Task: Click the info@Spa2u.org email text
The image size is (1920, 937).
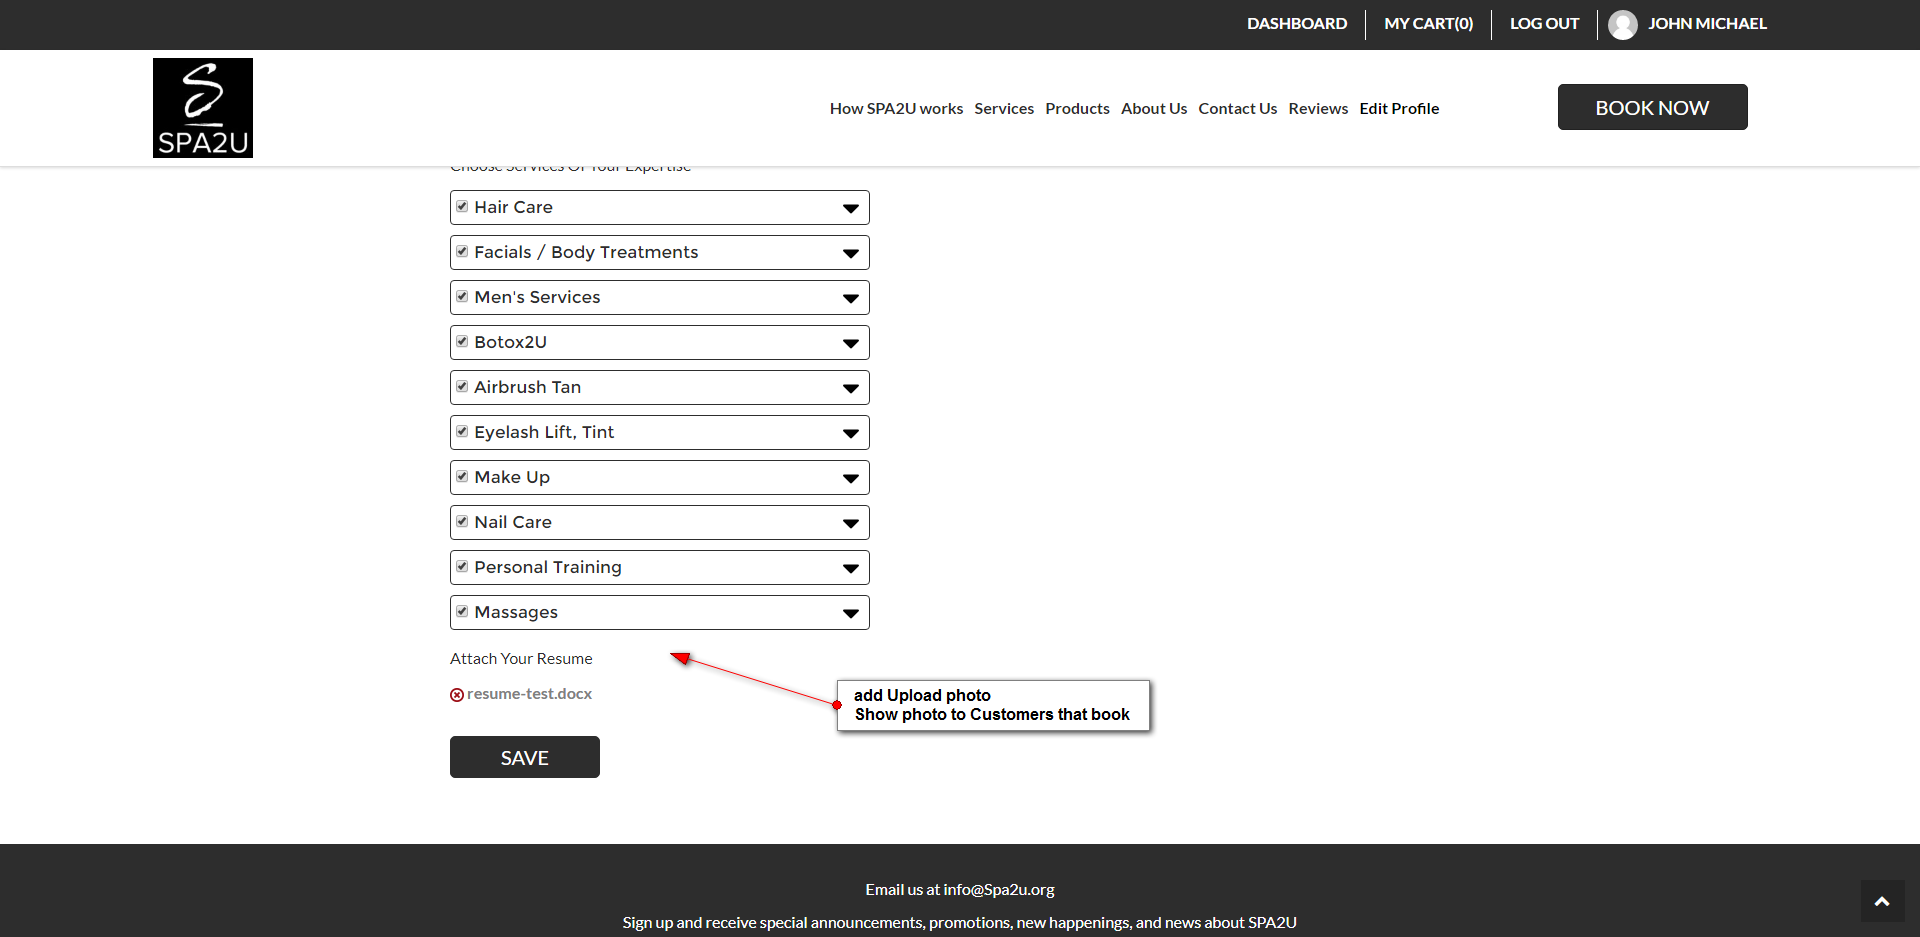Action: point(999,890)
